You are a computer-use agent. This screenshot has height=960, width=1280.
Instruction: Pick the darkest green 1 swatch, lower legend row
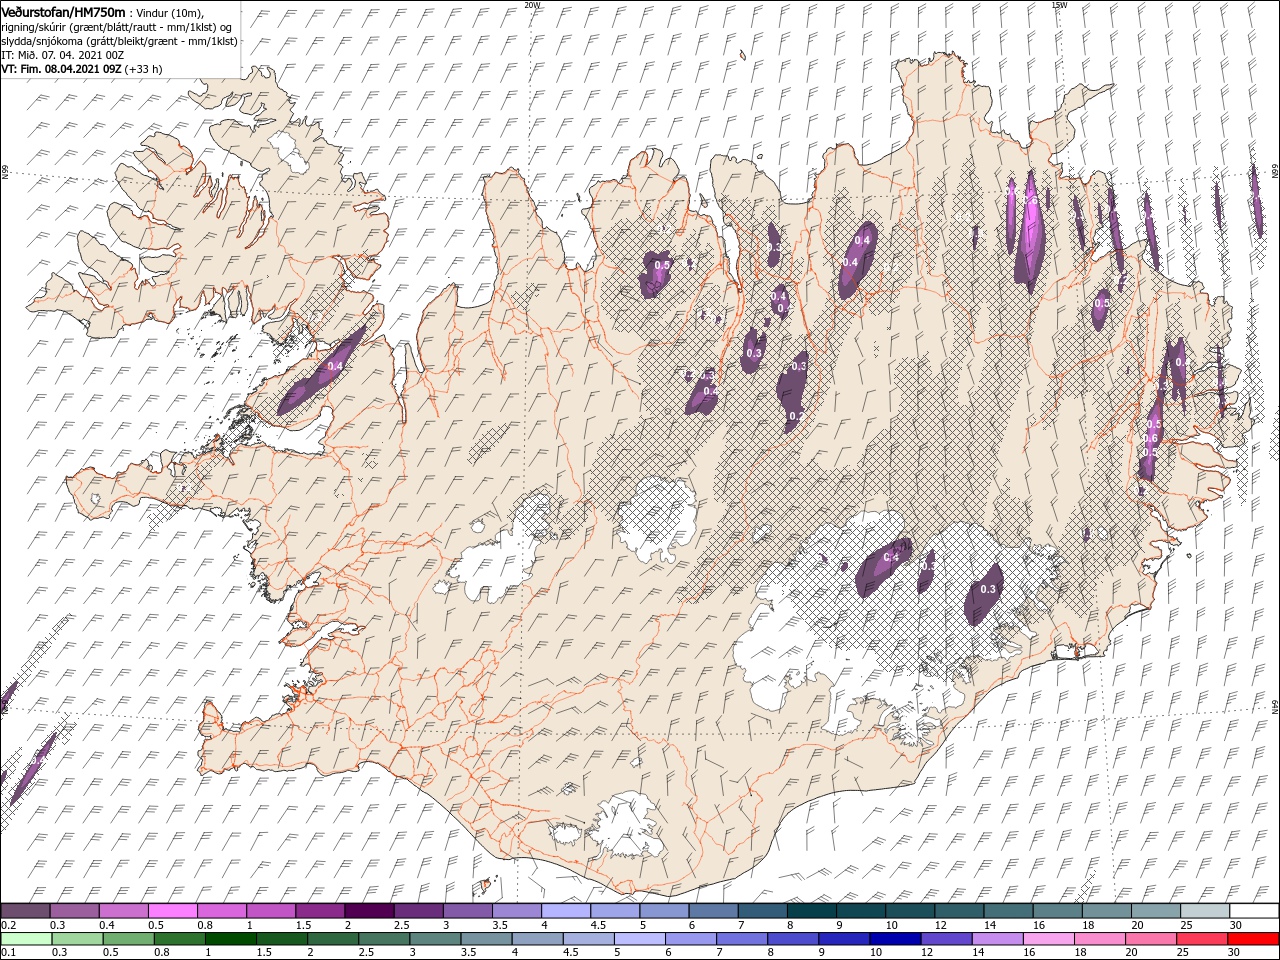pos(230,939)
